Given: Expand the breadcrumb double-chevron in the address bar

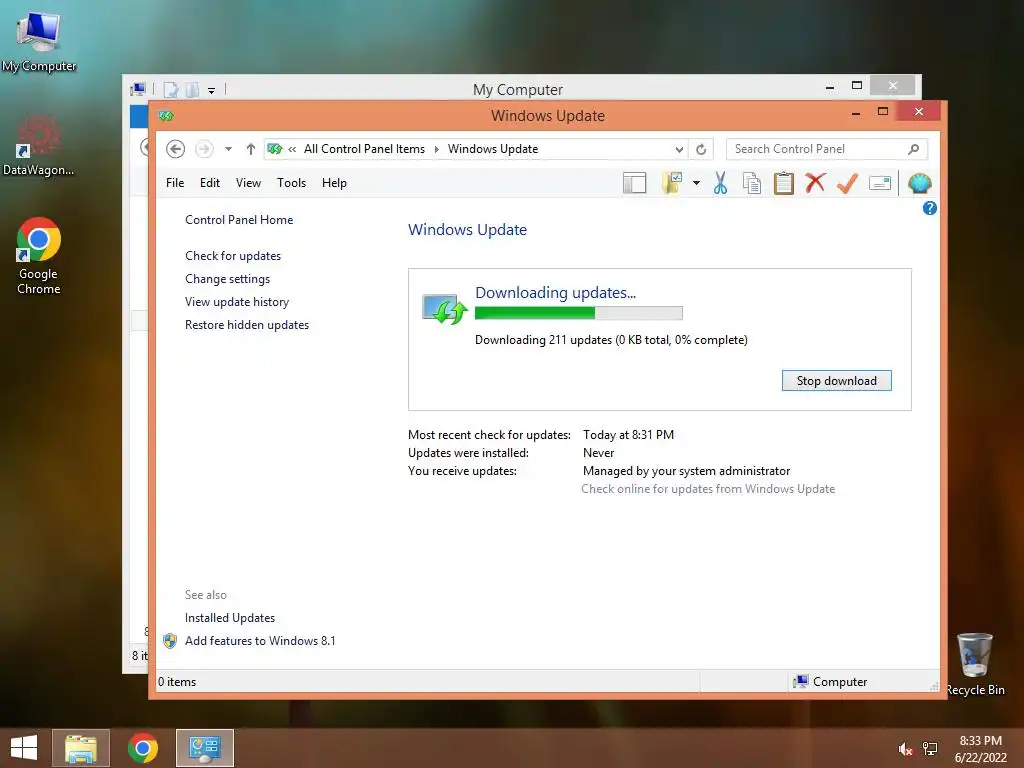Looking at the screenshot, I should 292,149.
